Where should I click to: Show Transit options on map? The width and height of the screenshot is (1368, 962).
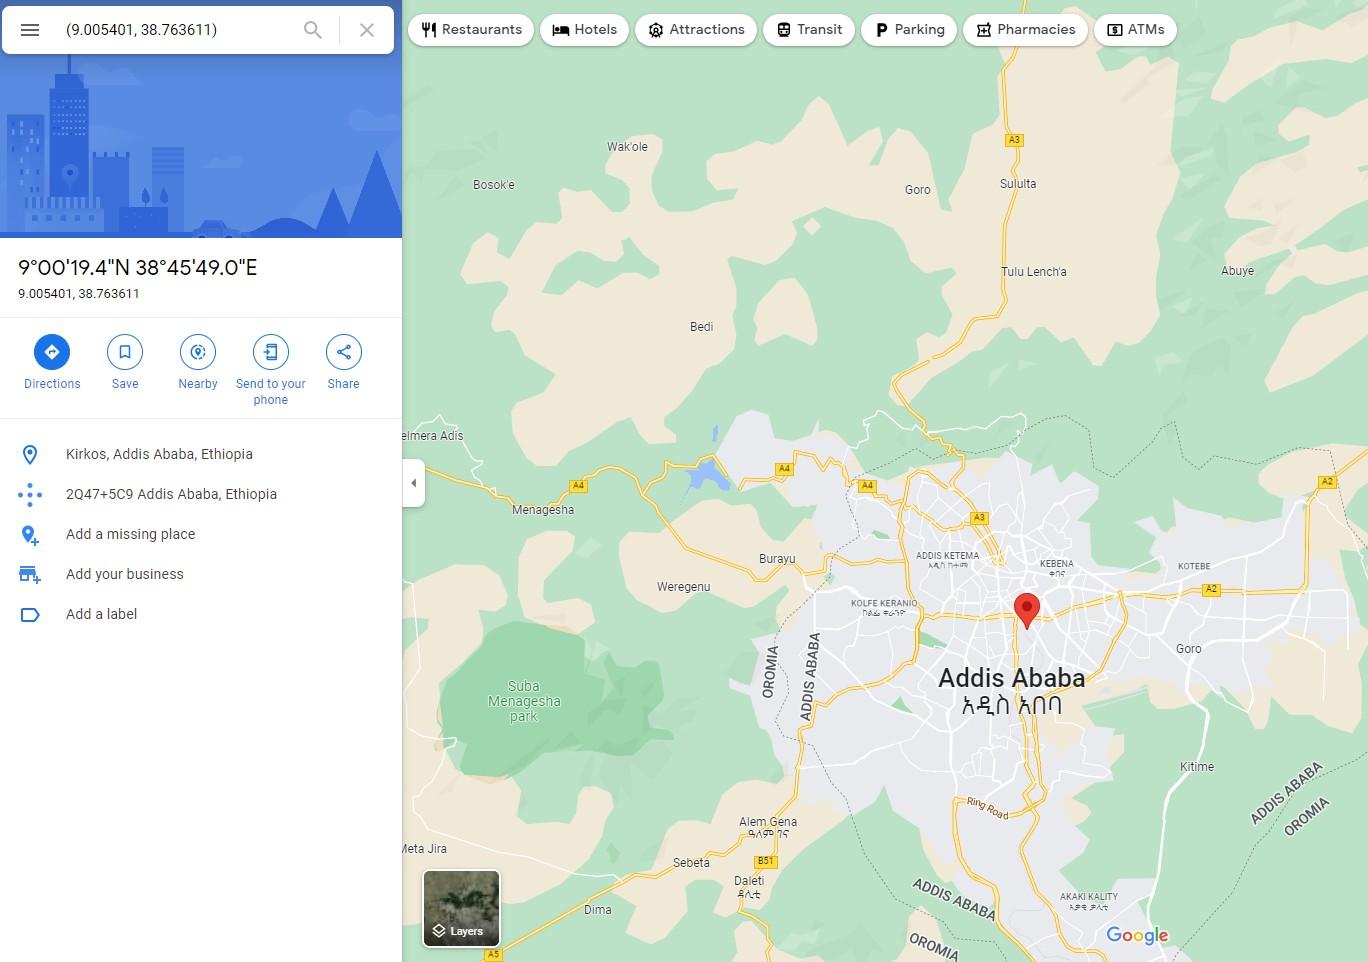coord(808,30)
